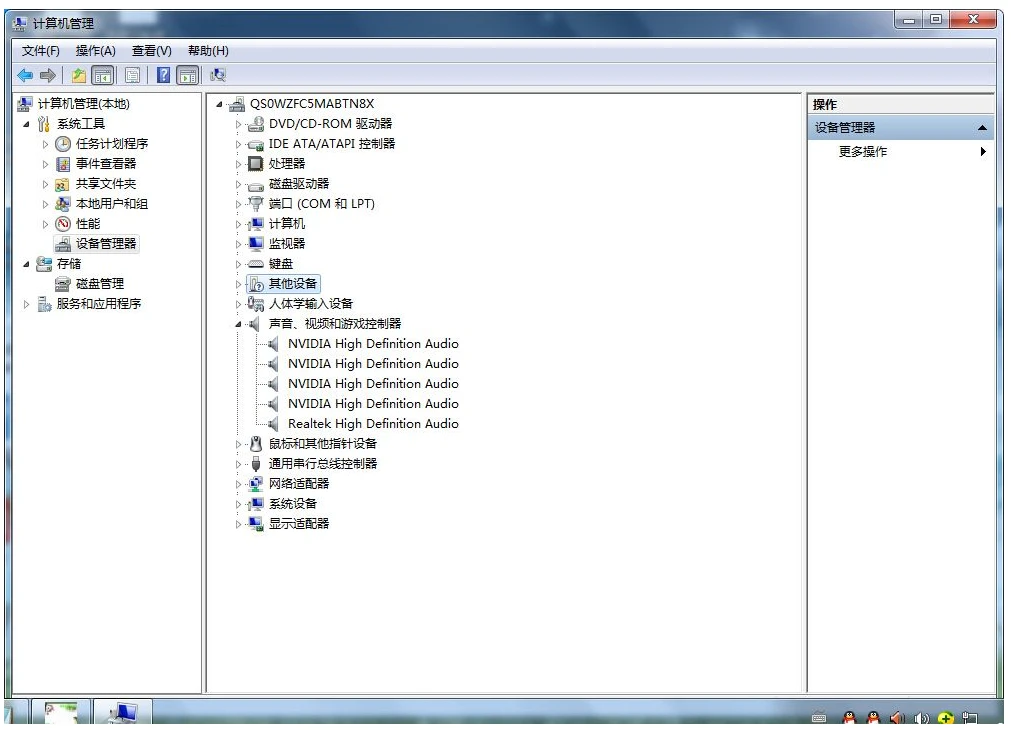This screenshot has width=1011, height=730.
Task: Click the Computer Management taskbar button
Action: [x=123, y=712]
